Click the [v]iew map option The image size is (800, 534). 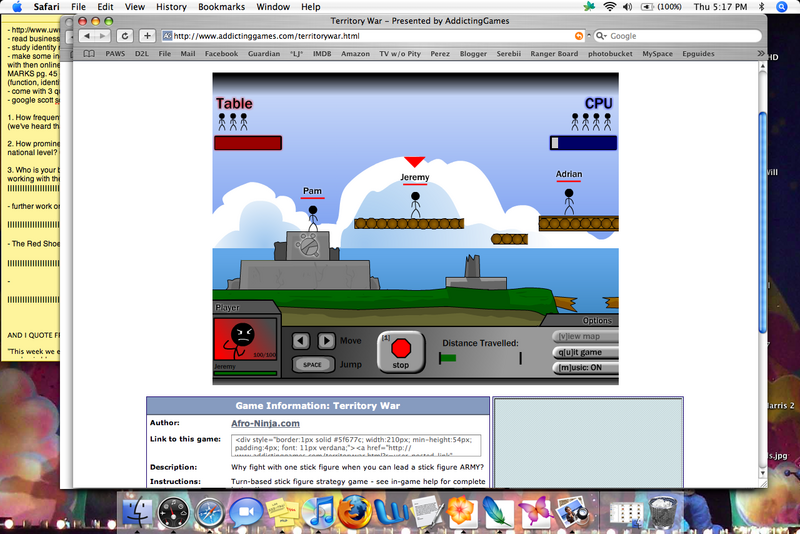tap(585, 337)
